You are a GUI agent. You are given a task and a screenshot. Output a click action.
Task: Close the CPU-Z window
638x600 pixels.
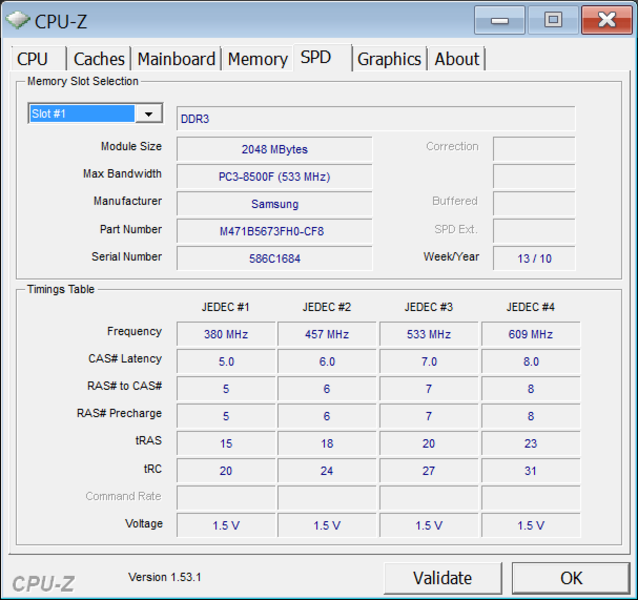[606, 20]
